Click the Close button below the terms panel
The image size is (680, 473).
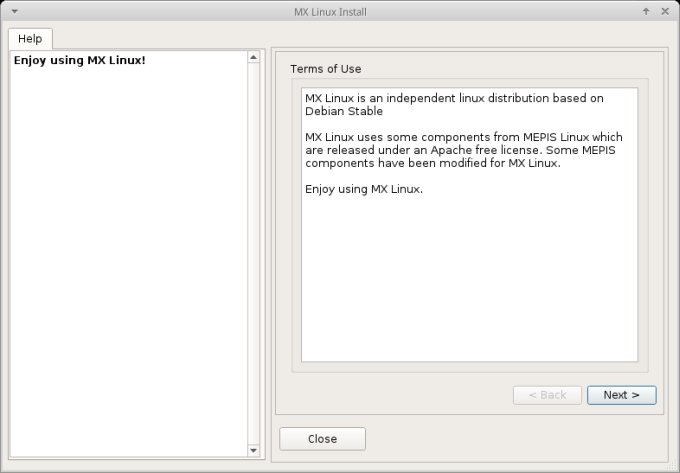(322, 439)
